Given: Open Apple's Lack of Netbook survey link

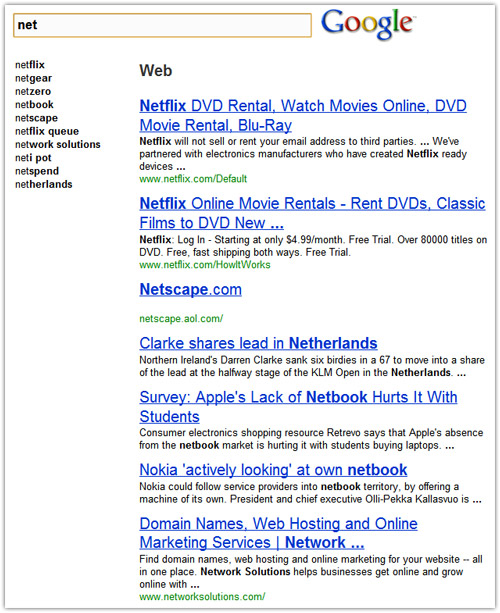Looking at the screenshot, I should 298,407.
